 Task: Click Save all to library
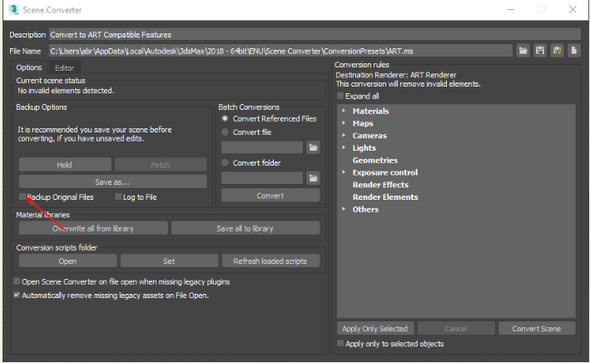pyautogui.click(x=245, y=228)
